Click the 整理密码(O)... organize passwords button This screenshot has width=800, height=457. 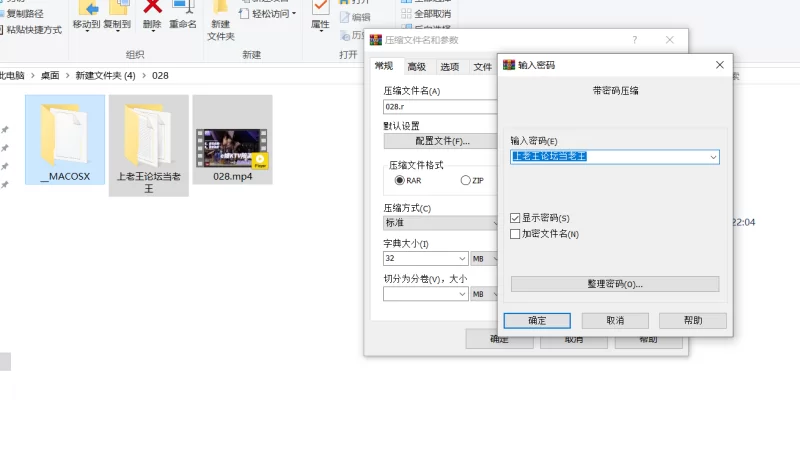pos(615,284)
